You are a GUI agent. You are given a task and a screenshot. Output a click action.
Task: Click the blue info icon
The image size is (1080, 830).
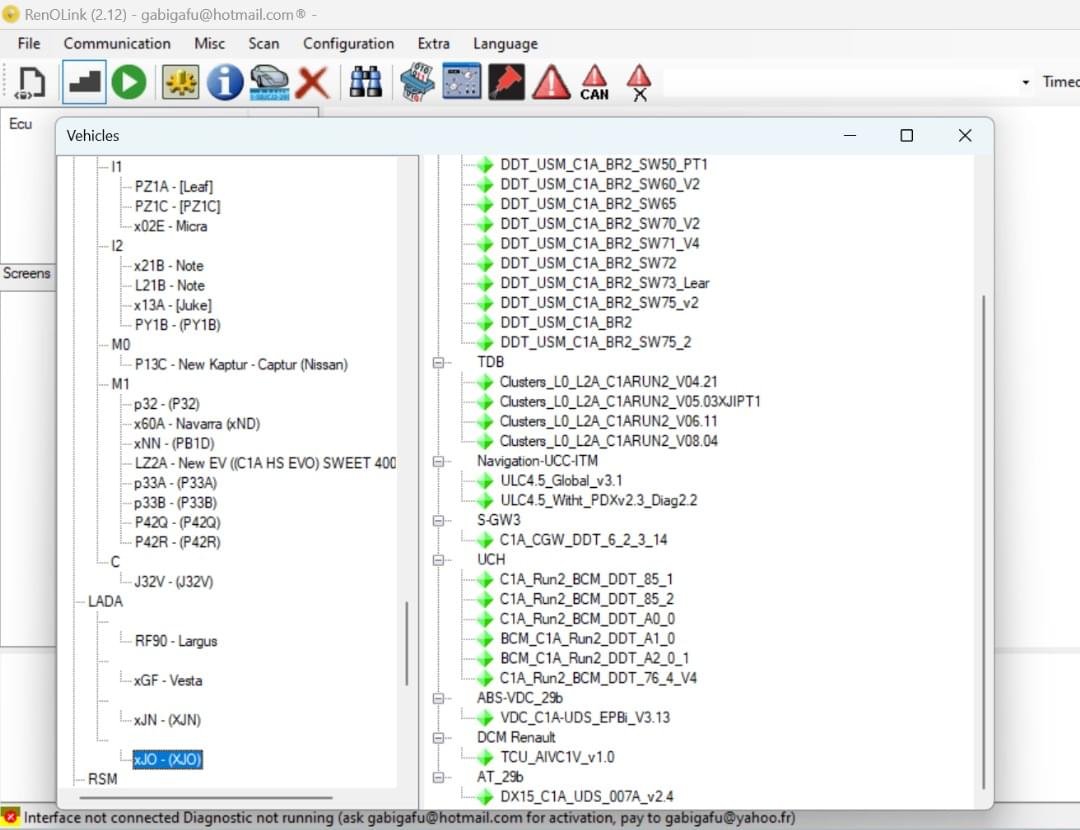[x=225, y=82]
